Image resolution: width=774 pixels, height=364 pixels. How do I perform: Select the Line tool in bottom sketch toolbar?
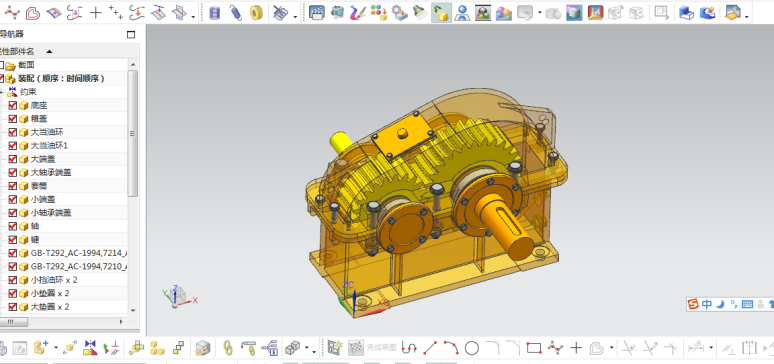430,348
